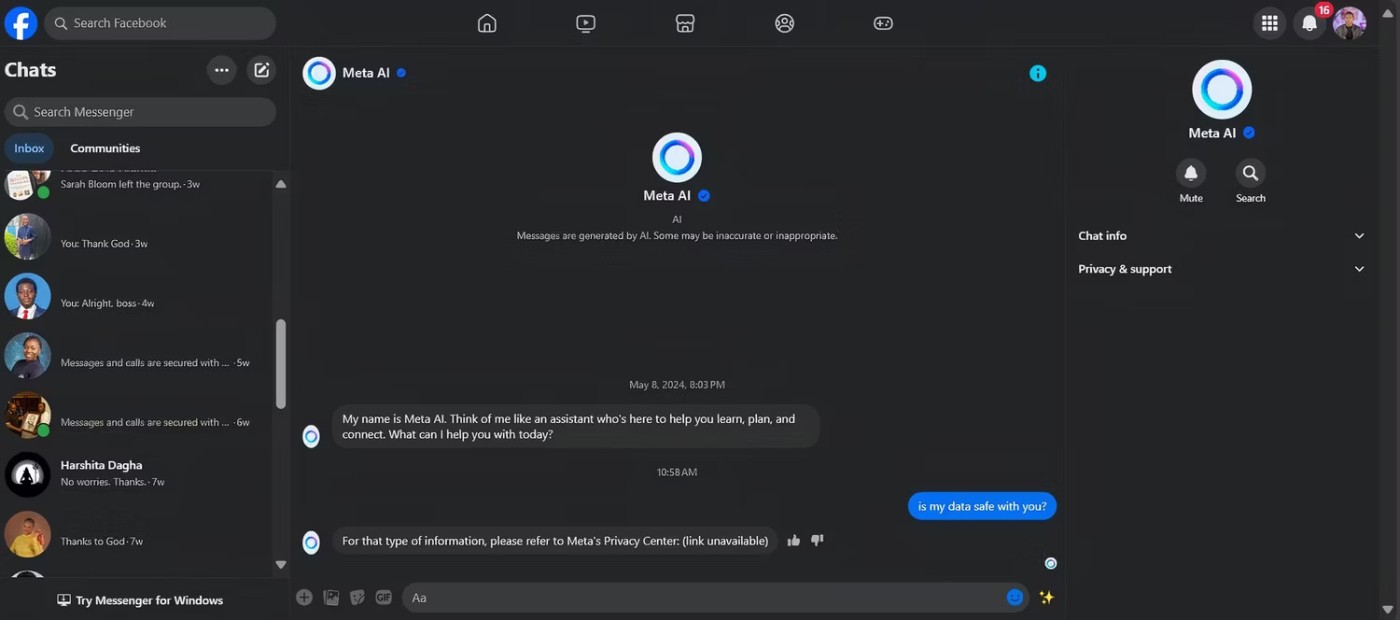Click the Aa message input field
This screenshot has width=1400, height=620.
click(x=700, y=598)
